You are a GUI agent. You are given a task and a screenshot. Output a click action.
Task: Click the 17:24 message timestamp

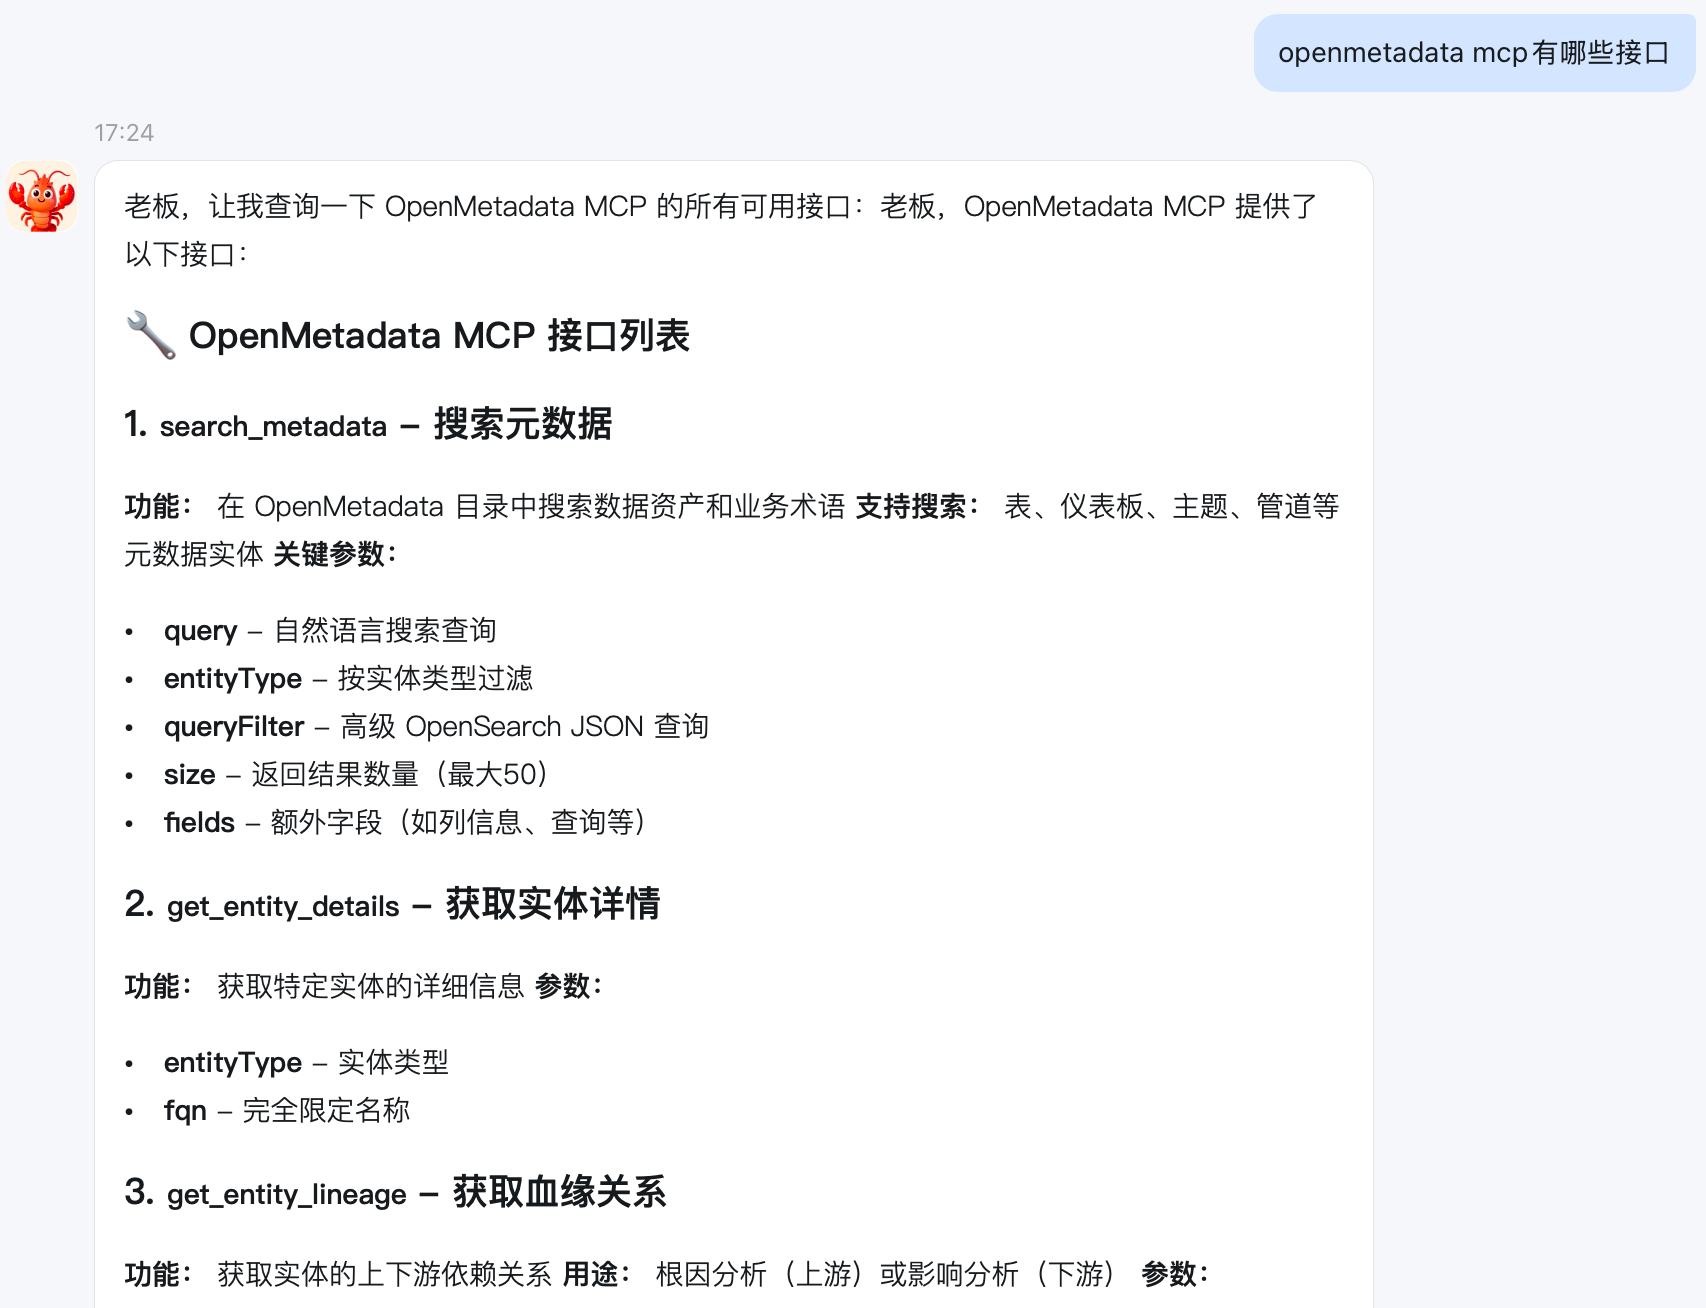124,133
